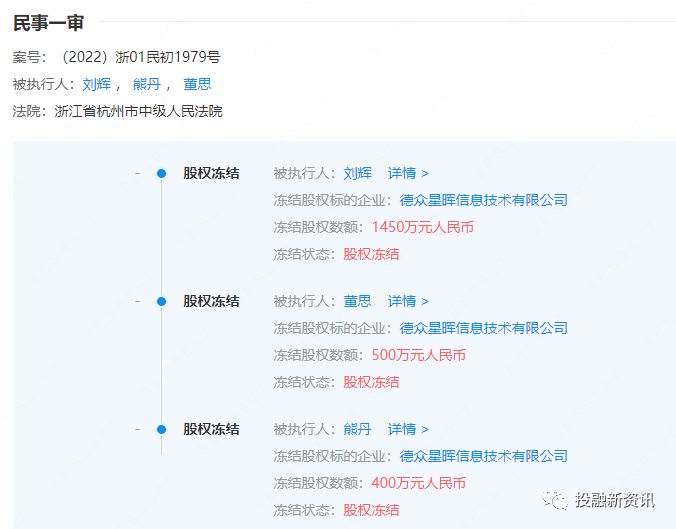676x529 pixels.
Task: Click bold 股权冻结 title of the second entry
Action: click(211, 301)
